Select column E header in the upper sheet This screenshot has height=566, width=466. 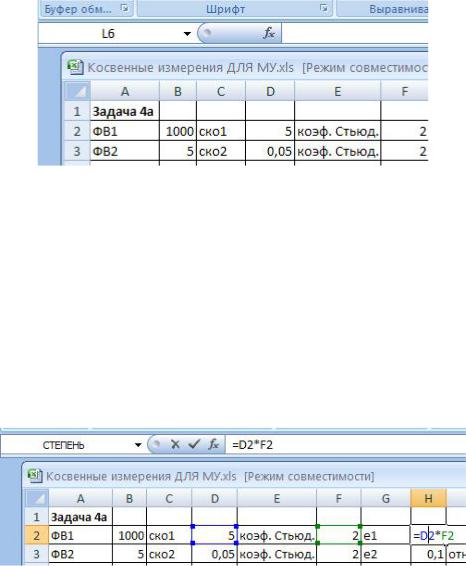click(337, 91)
